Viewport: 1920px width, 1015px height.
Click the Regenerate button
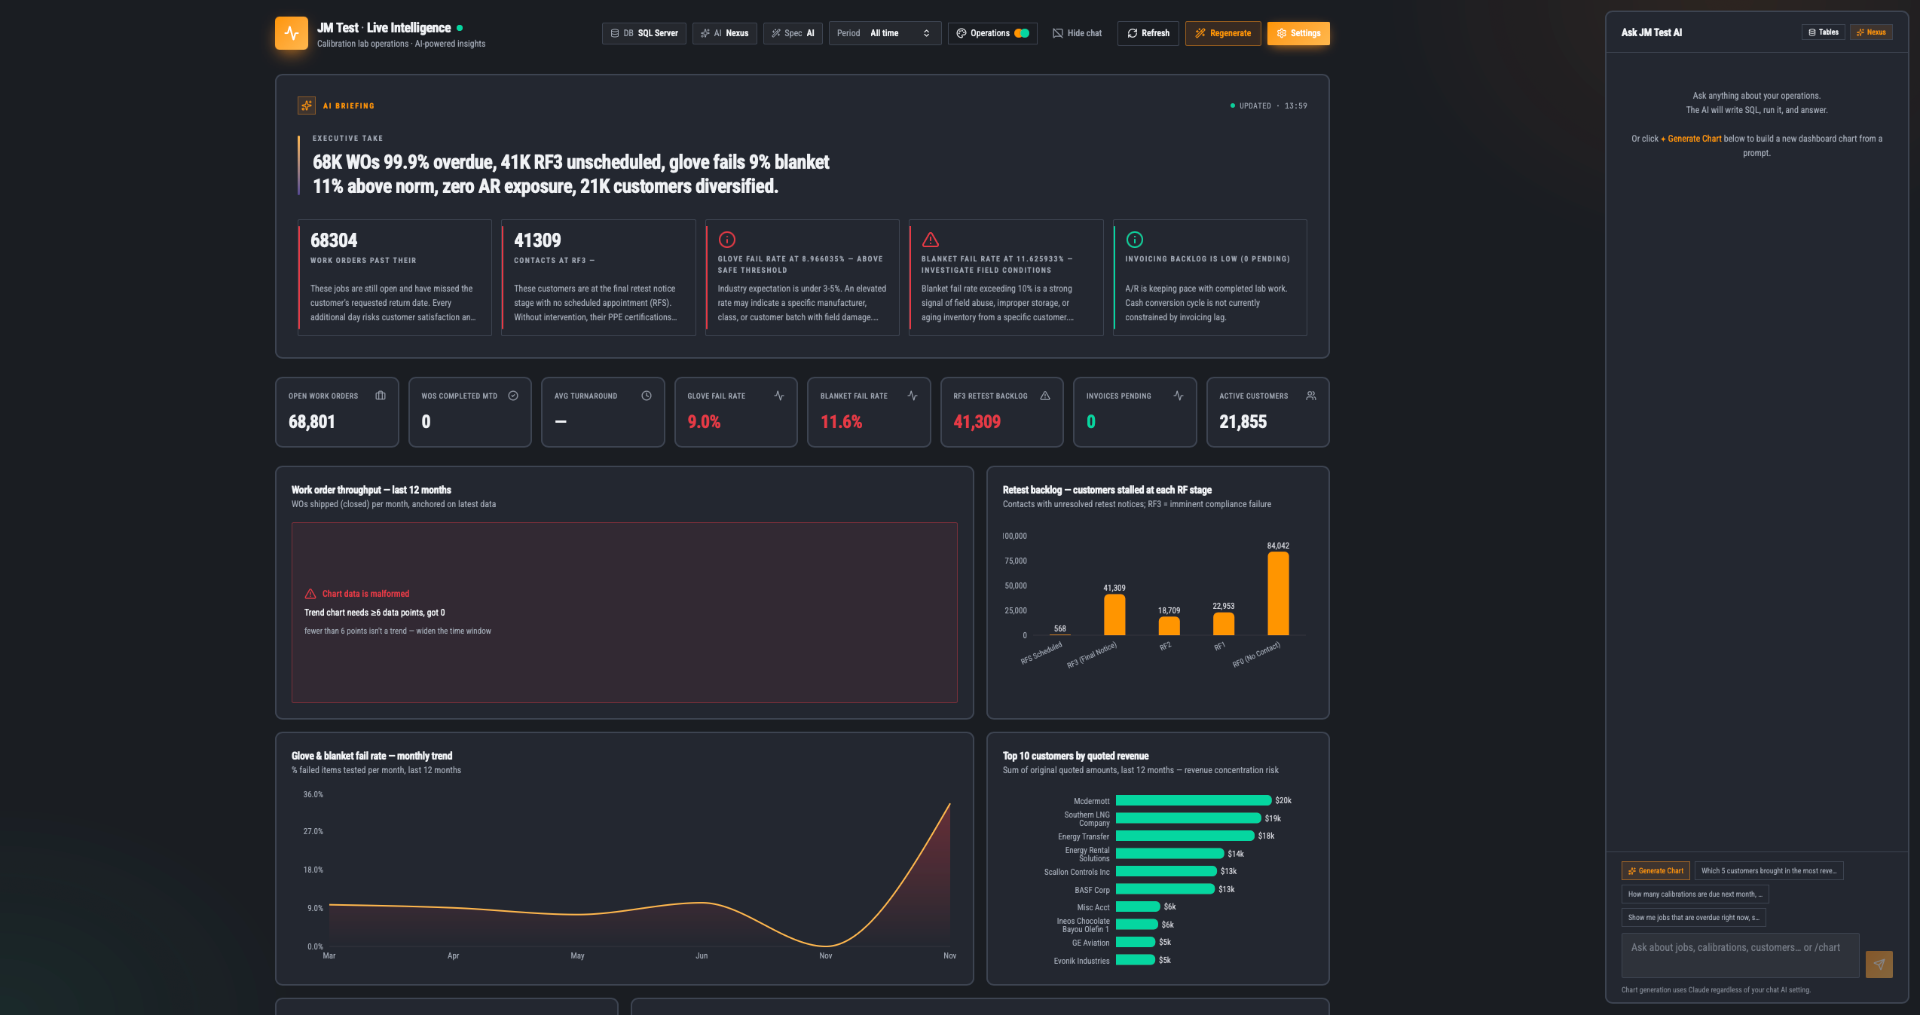click(1223, 33)
